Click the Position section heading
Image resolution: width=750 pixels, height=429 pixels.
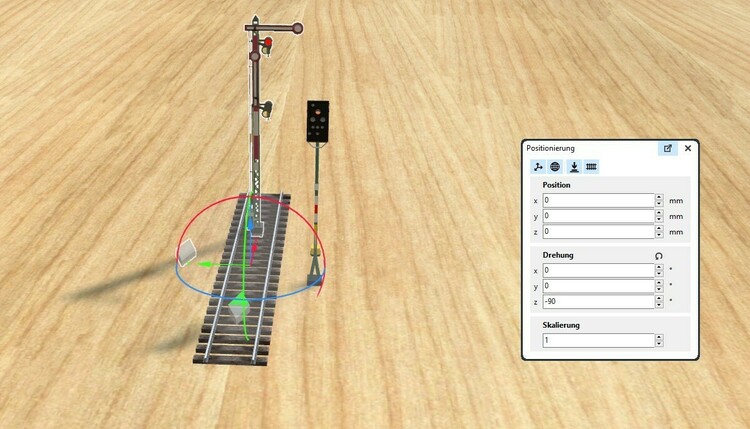point(556,185)
